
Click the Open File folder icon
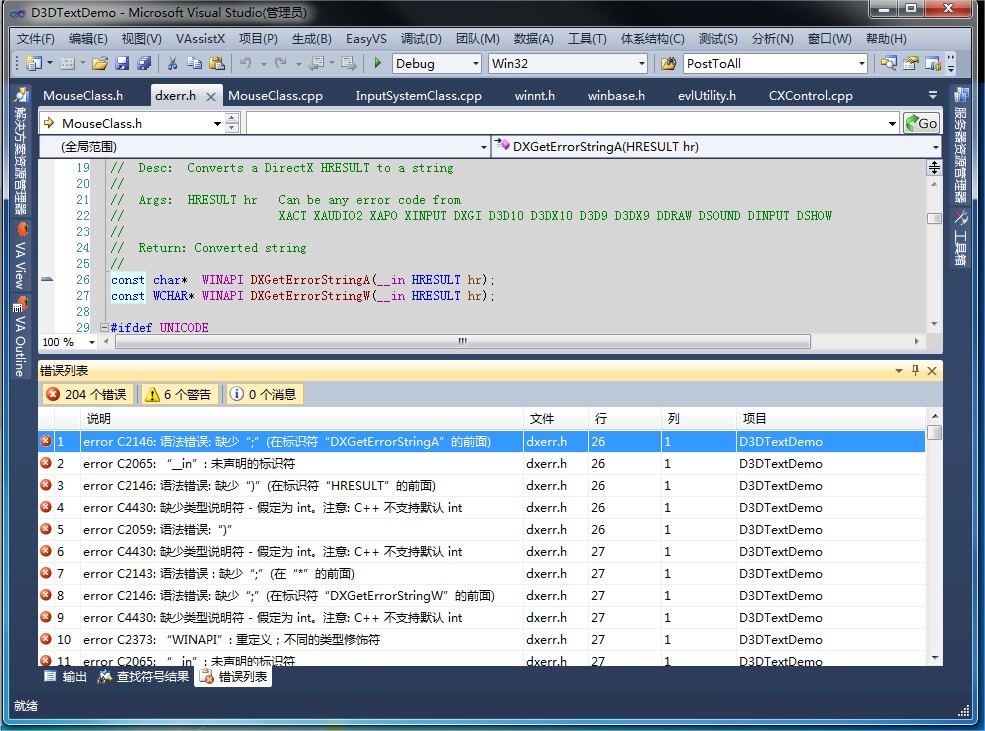100,63
